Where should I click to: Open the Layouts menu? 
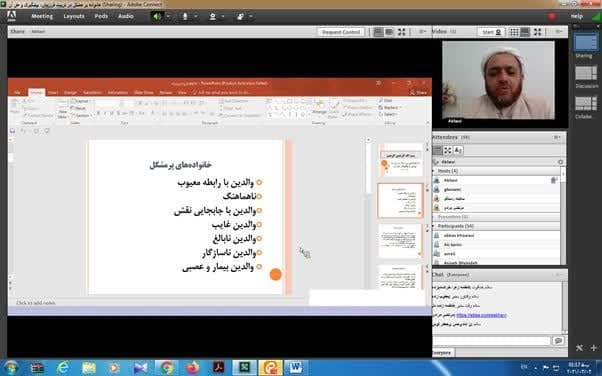coord(74,16)
